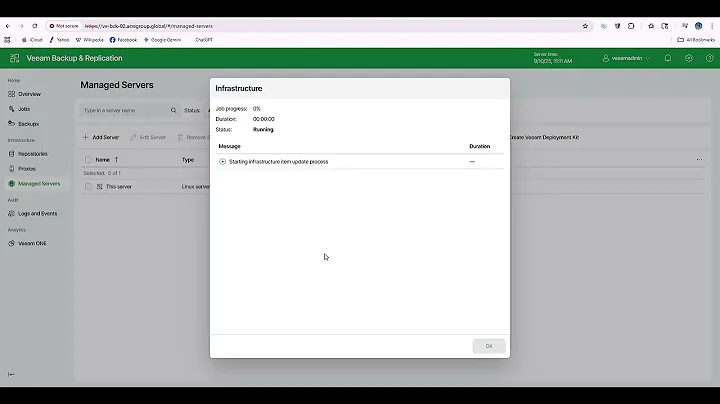Open the Veeam help question mark icon
Screen dimensions: 720x404
[x=709, y=58]
